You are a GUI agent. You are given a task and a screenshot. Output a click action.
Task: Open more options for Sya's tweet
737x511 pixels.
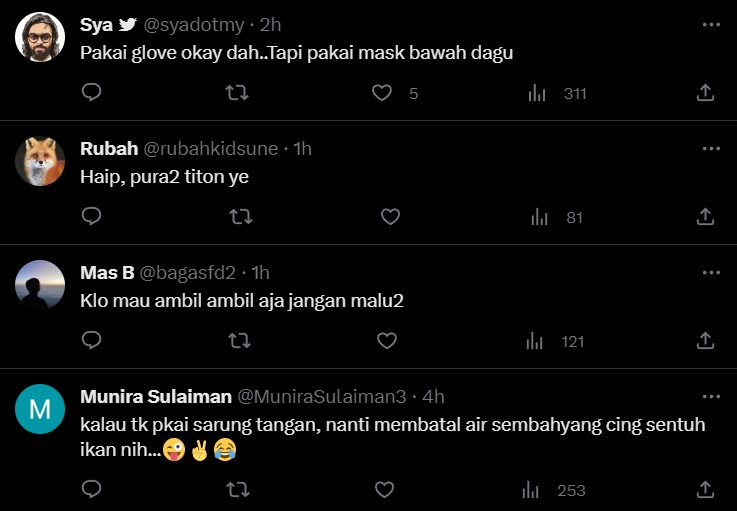pyautogui.click(x=711, y=25)
